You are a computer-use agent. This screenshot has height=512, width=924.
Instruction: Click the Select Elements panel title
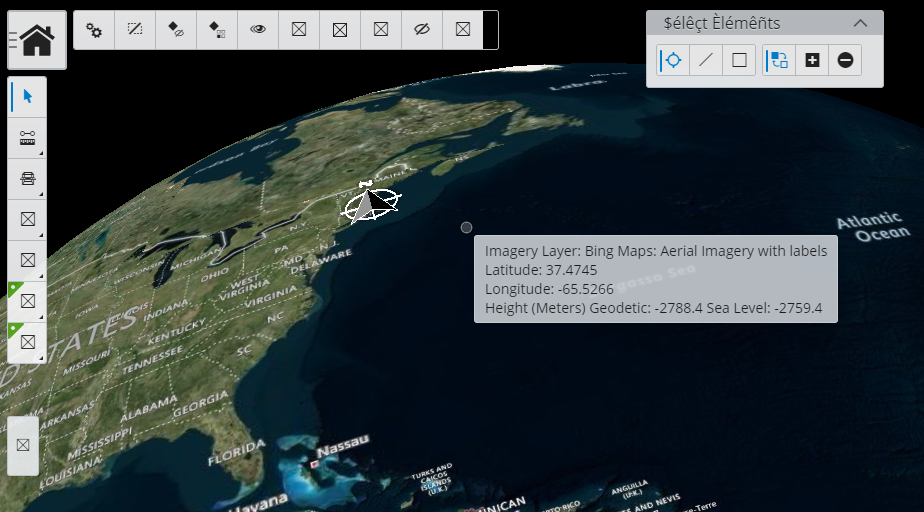(x=722, y=23)
